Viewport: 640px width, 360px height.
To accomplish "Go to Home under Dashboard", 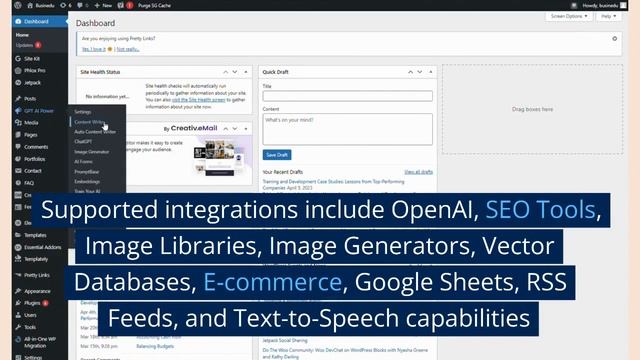I will tap(22, 35).
